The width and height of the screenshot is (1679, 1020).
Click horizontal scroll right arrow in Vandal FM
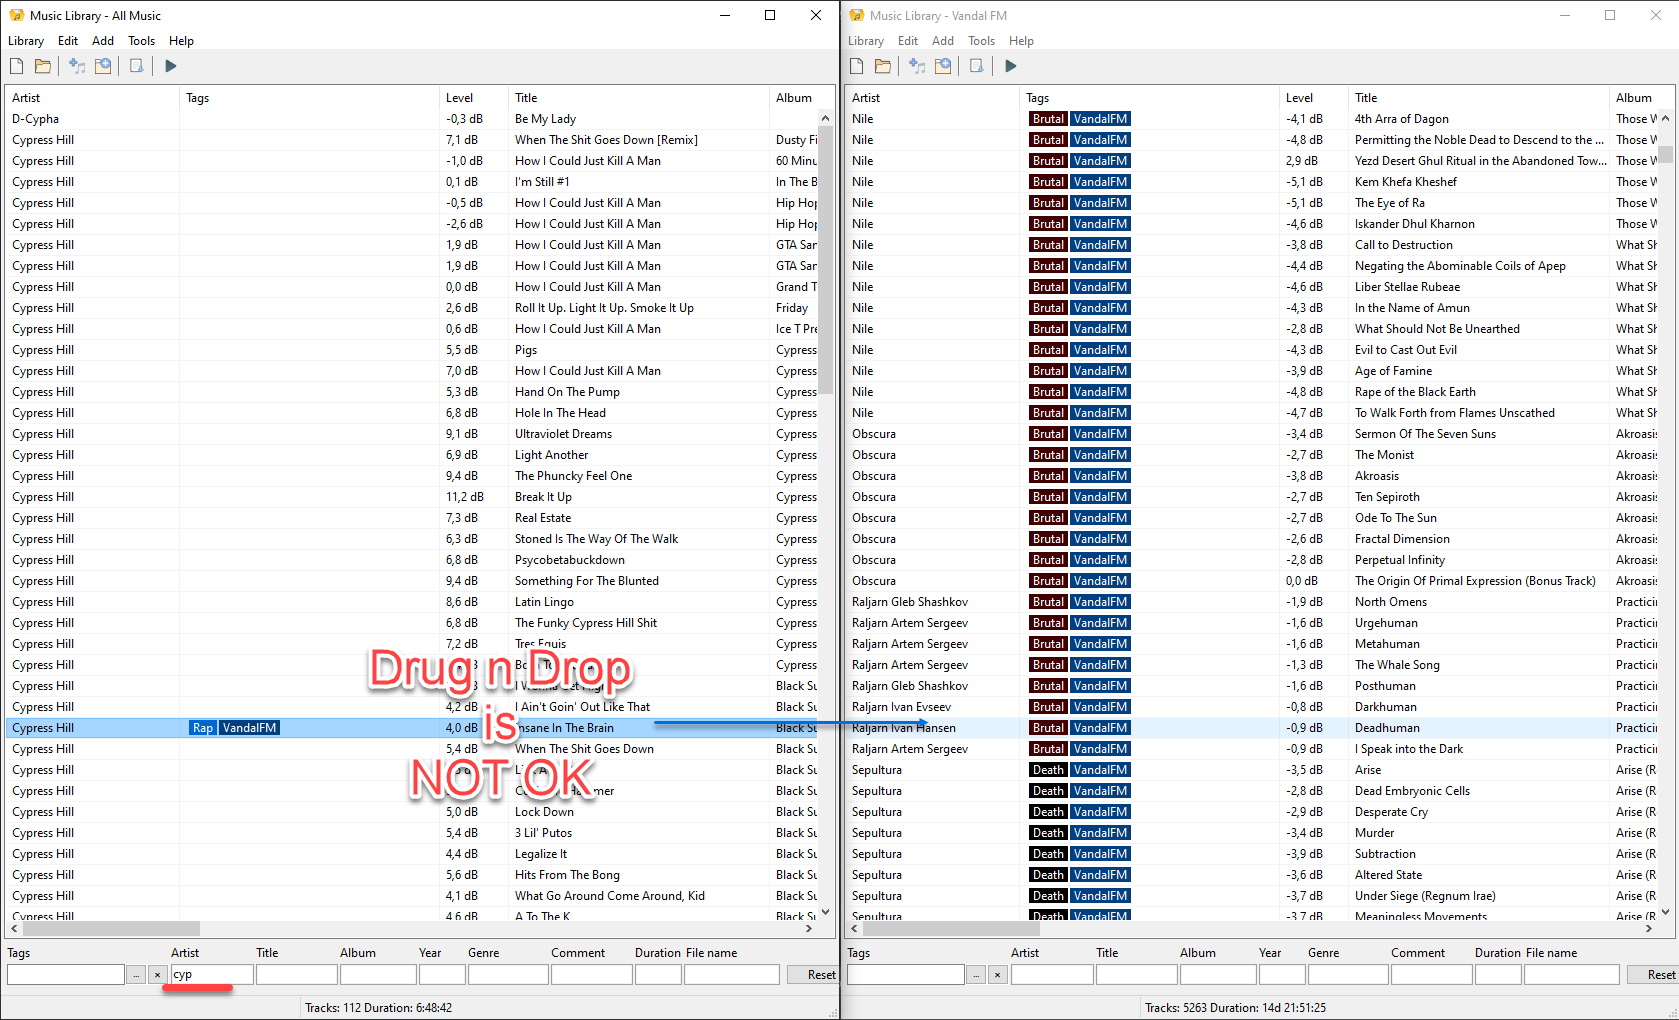coord(1649,928)
